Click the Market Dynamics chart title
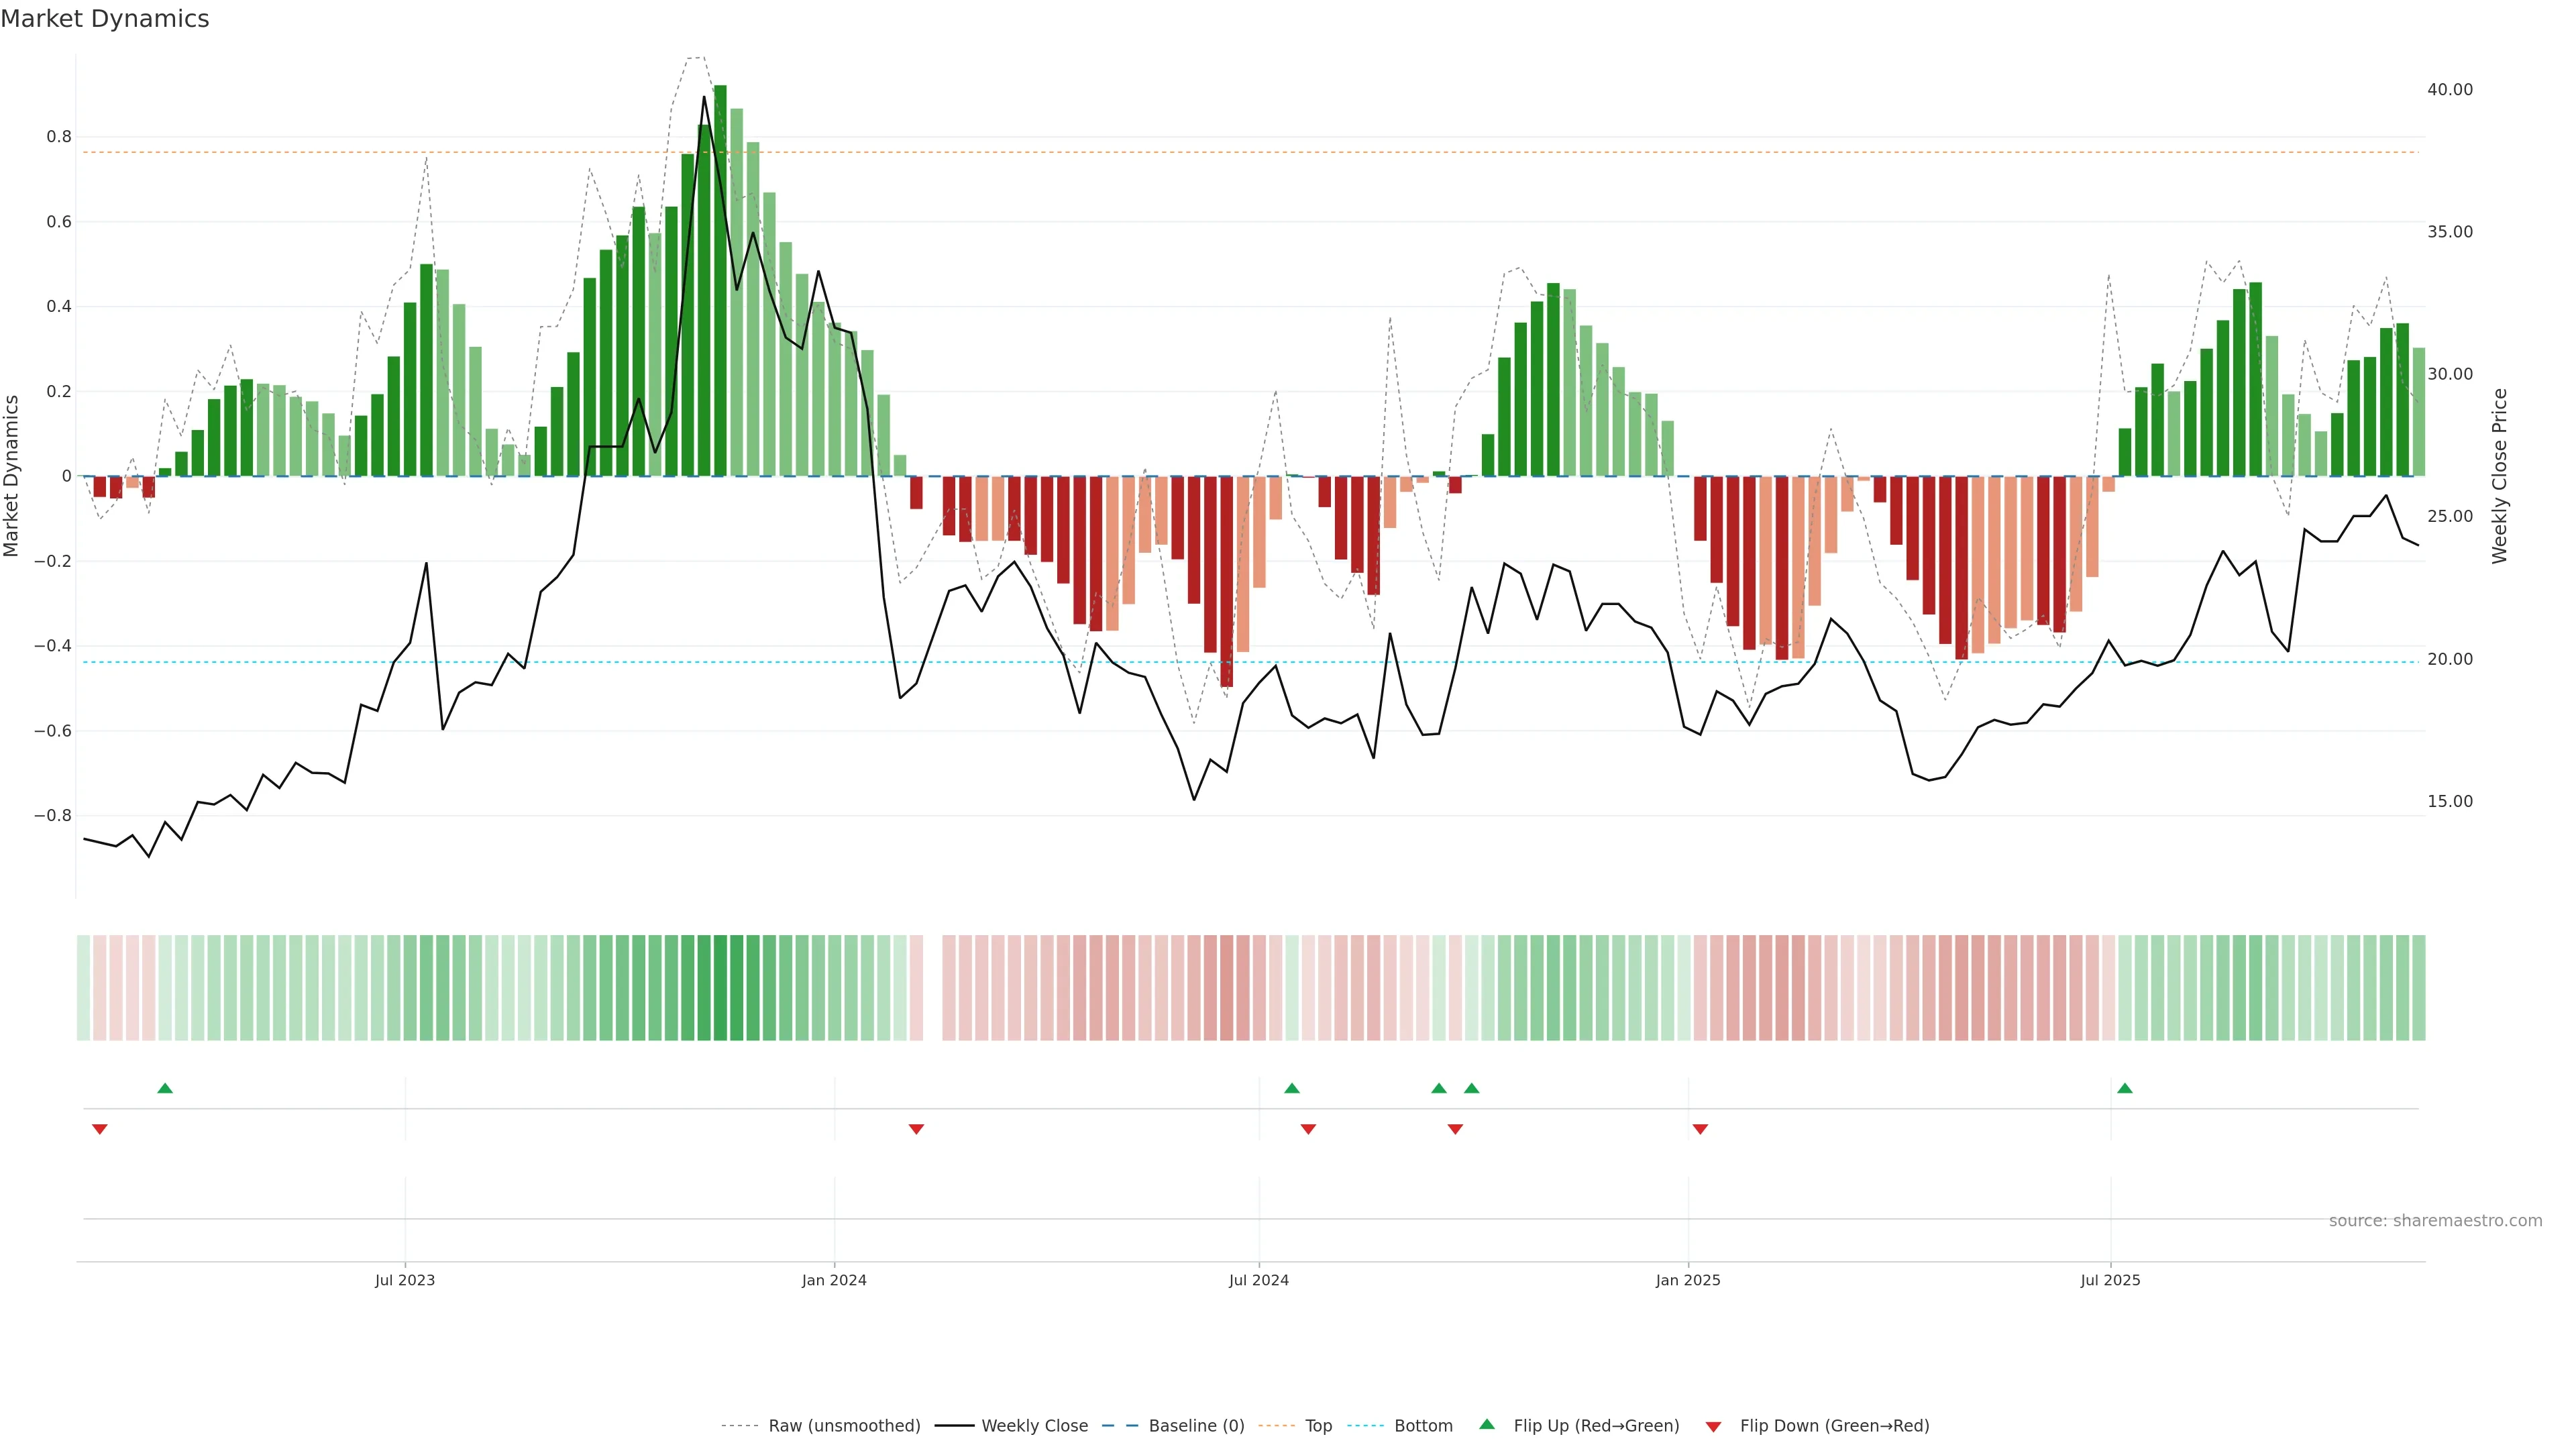 (x=105, y=19)
